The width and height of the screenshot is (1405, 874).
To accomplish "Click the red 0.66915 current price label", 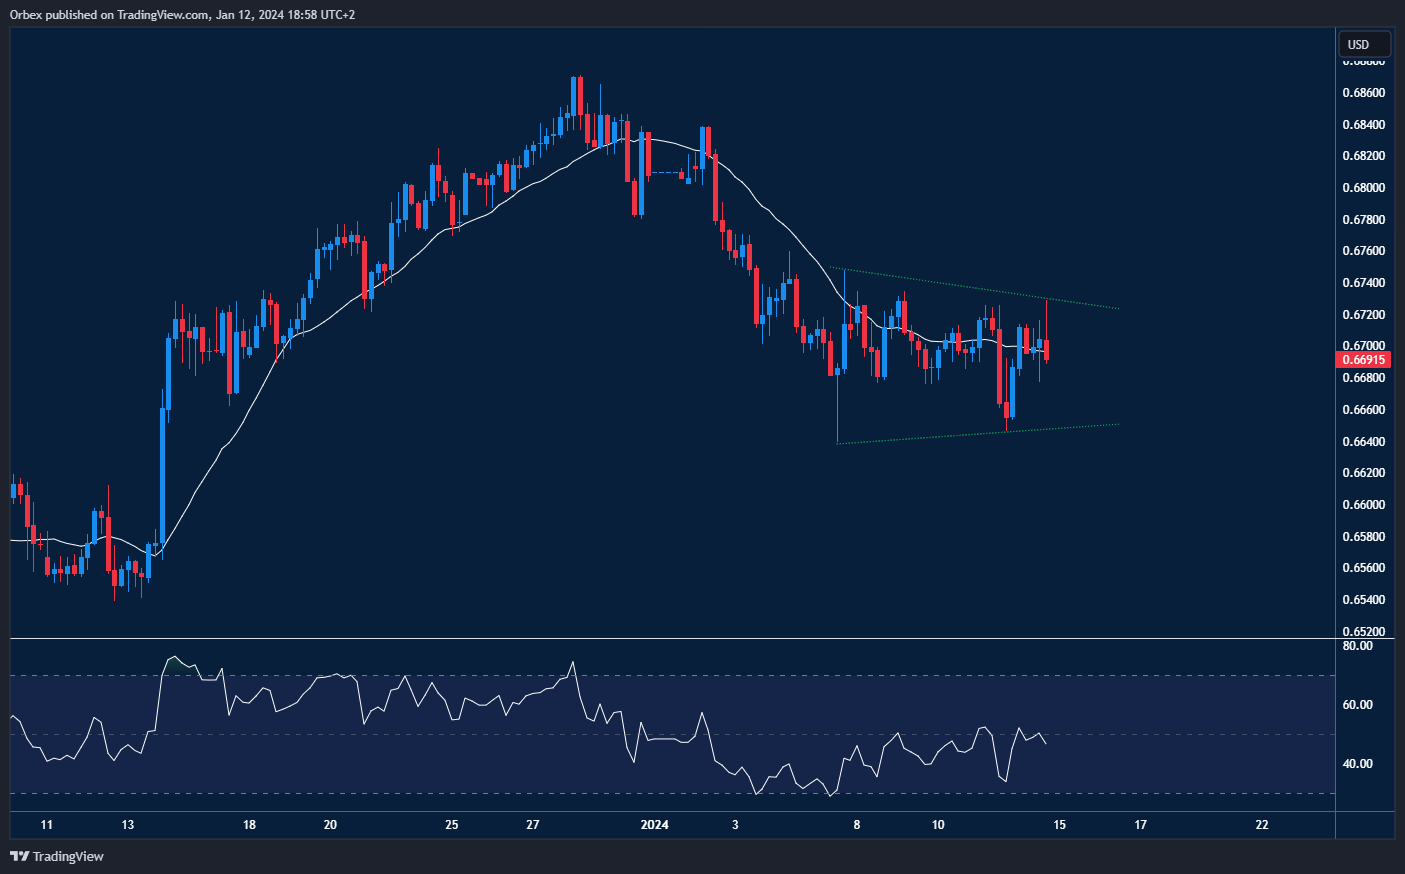I will coord(1364,360).
